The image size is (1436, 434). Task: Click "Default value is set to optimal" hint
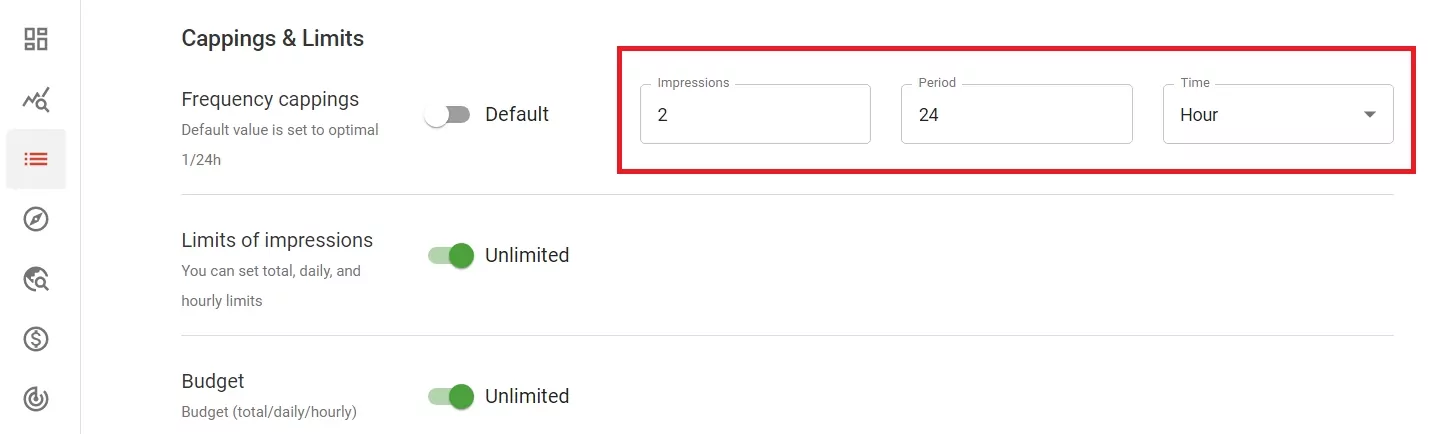tap(280, 130)
